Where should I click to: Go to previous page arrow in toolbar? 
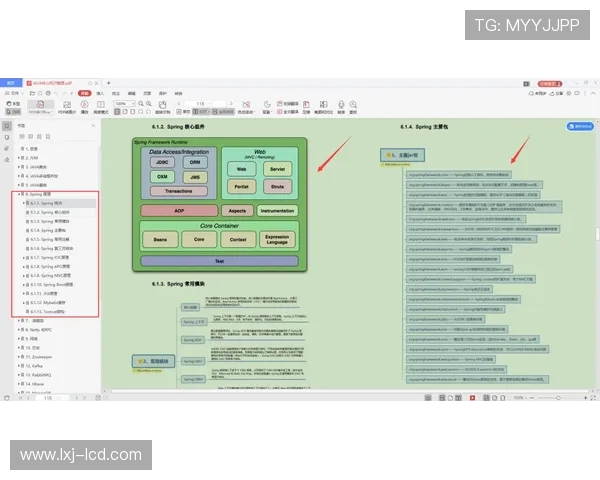(179, 104)
